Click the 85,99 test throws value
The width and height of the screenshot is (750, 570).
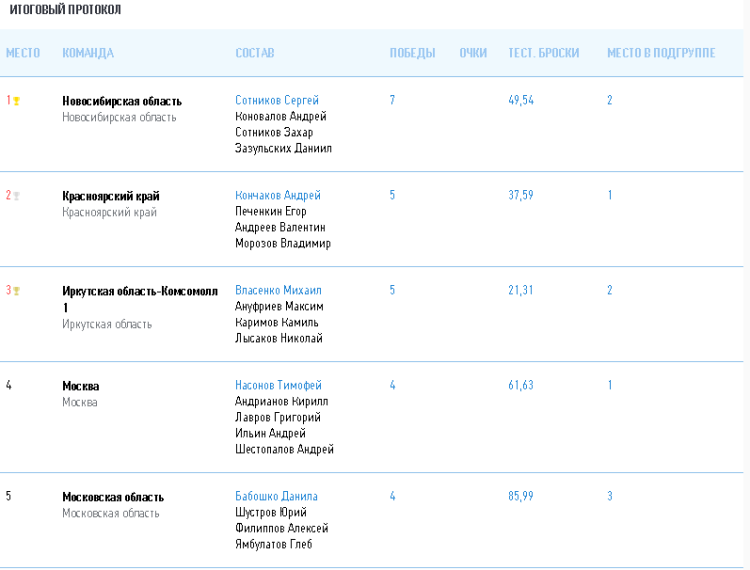[x=521, y=496]
